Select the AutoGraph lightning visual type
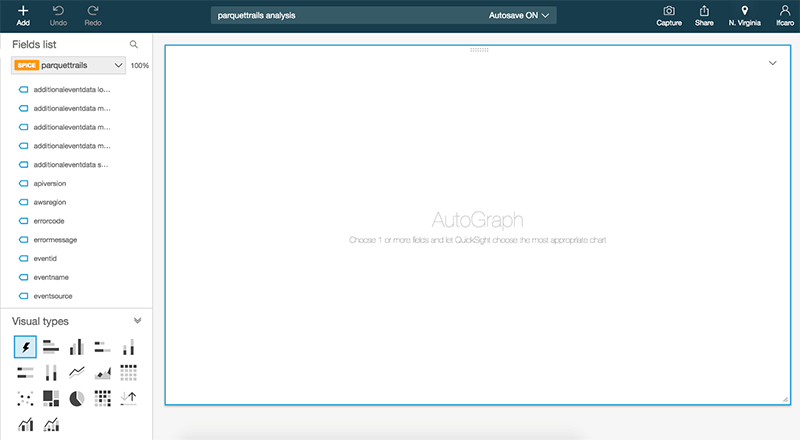Viewport: 800px width, 440px height. click(25, 347)
